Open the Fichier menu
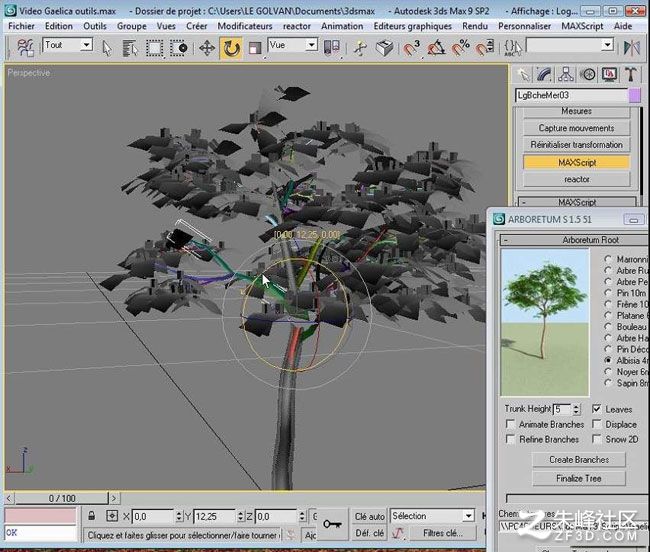The width and height of the screenshot is (650, 552). click(21, 26)
